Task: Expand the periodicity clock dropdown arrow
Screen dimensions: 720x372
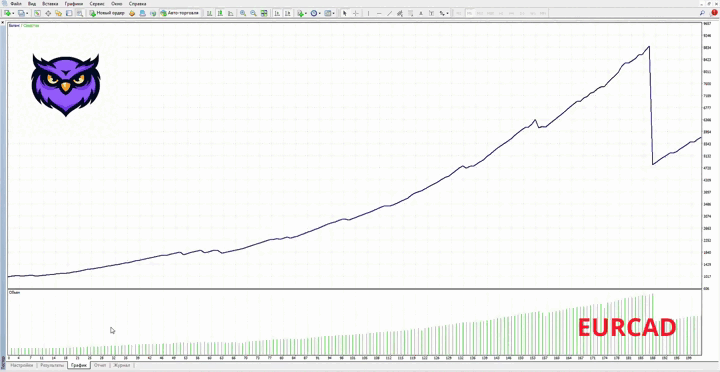Action: click(320, 13)
